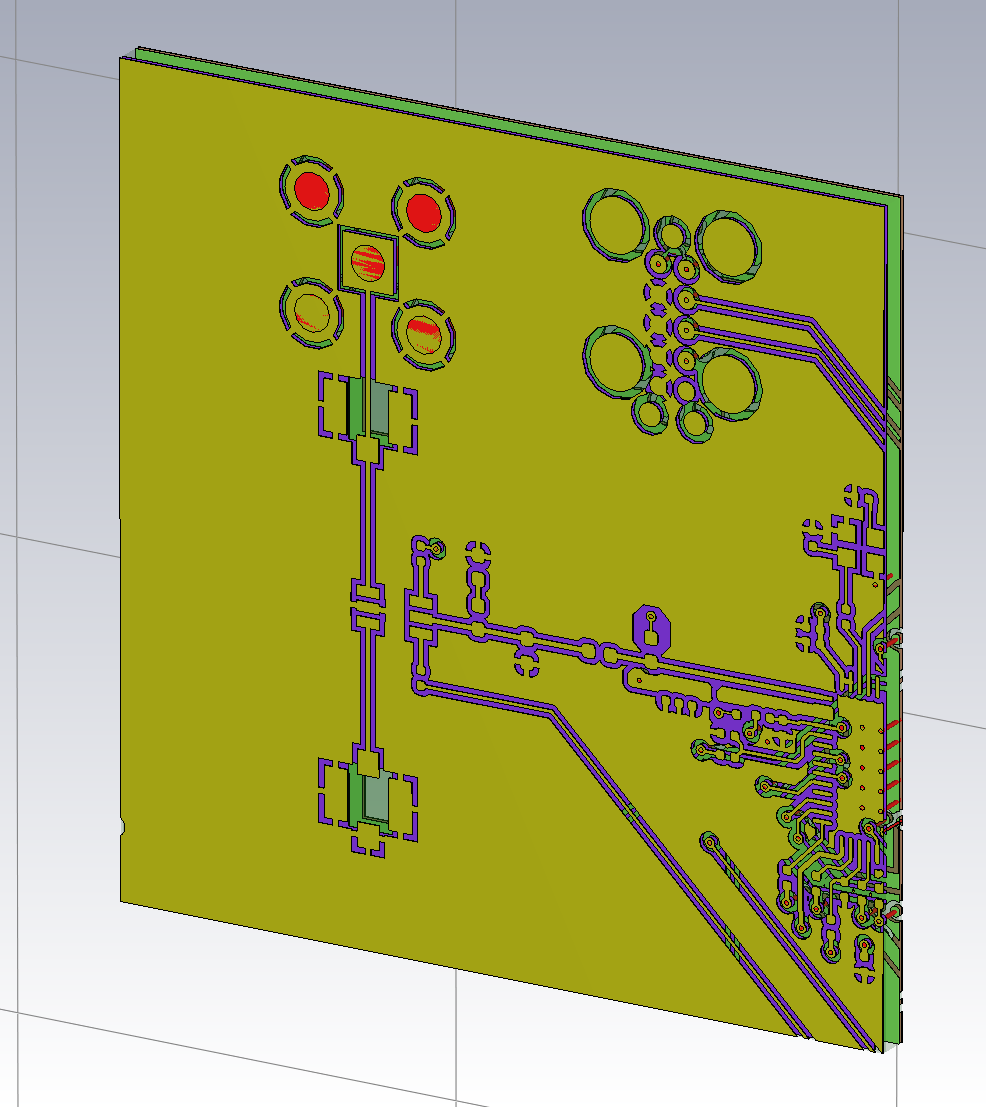This screenshot has width=986, height=1107.
Task: Select the upper-left large ring mounting hole near connector
Action: tap(615, 225)
